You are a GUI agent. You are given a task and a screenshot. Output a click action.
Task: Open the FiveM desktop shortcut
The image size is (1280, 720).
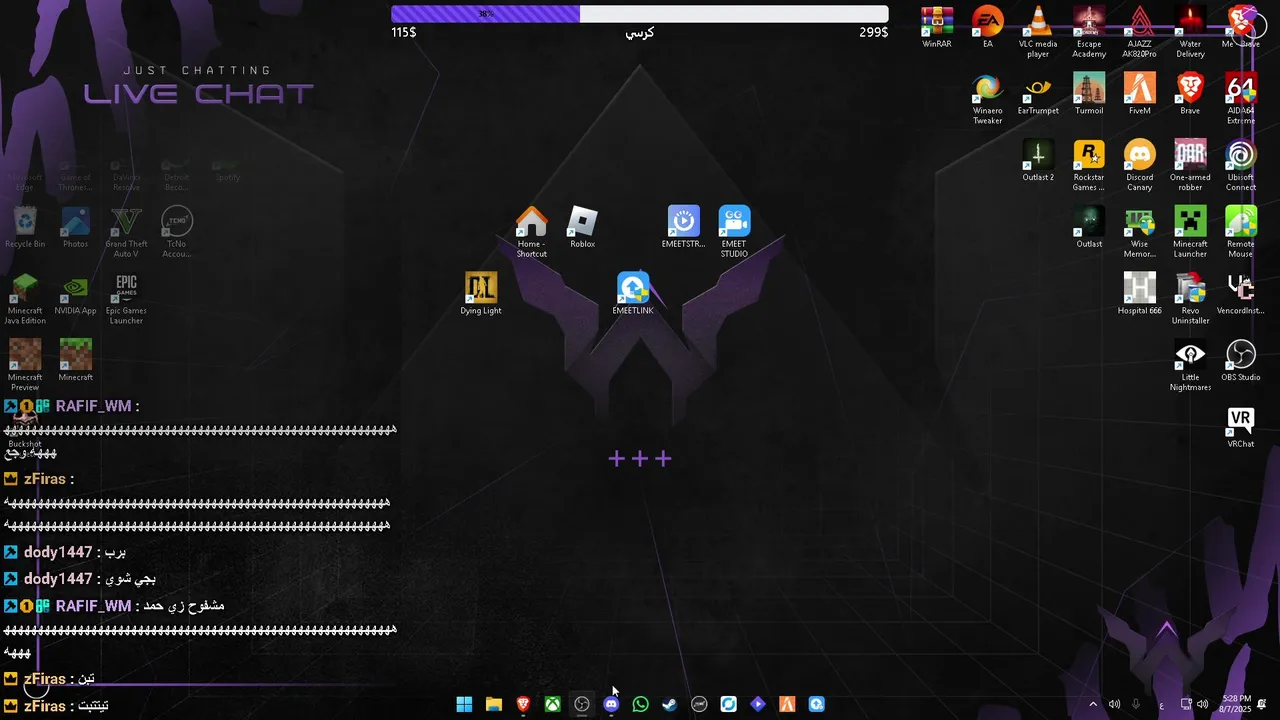point(1139,94)
